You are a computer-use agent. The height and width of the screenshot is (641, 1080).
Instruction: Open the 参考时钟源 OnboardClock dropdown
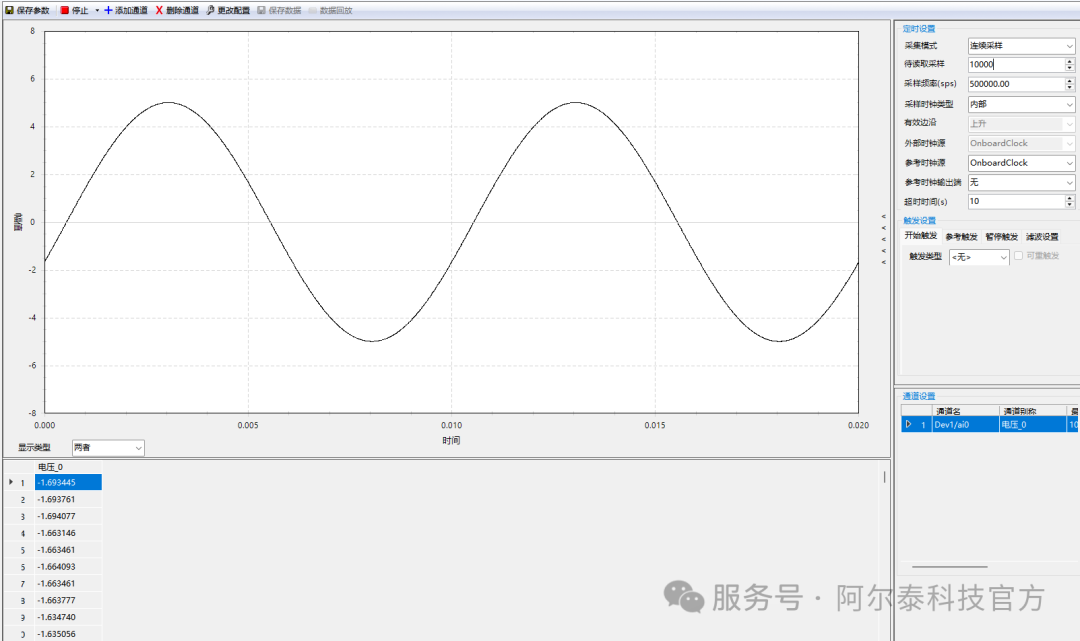pyautogui.click(x=1069, y=163)
